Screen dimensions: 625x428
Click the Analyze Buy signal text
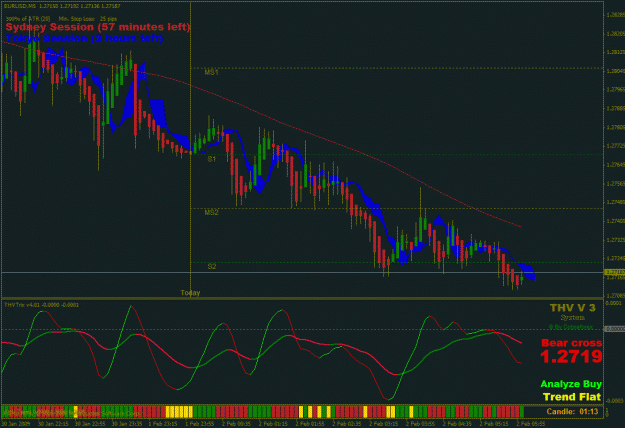[571, 384]
